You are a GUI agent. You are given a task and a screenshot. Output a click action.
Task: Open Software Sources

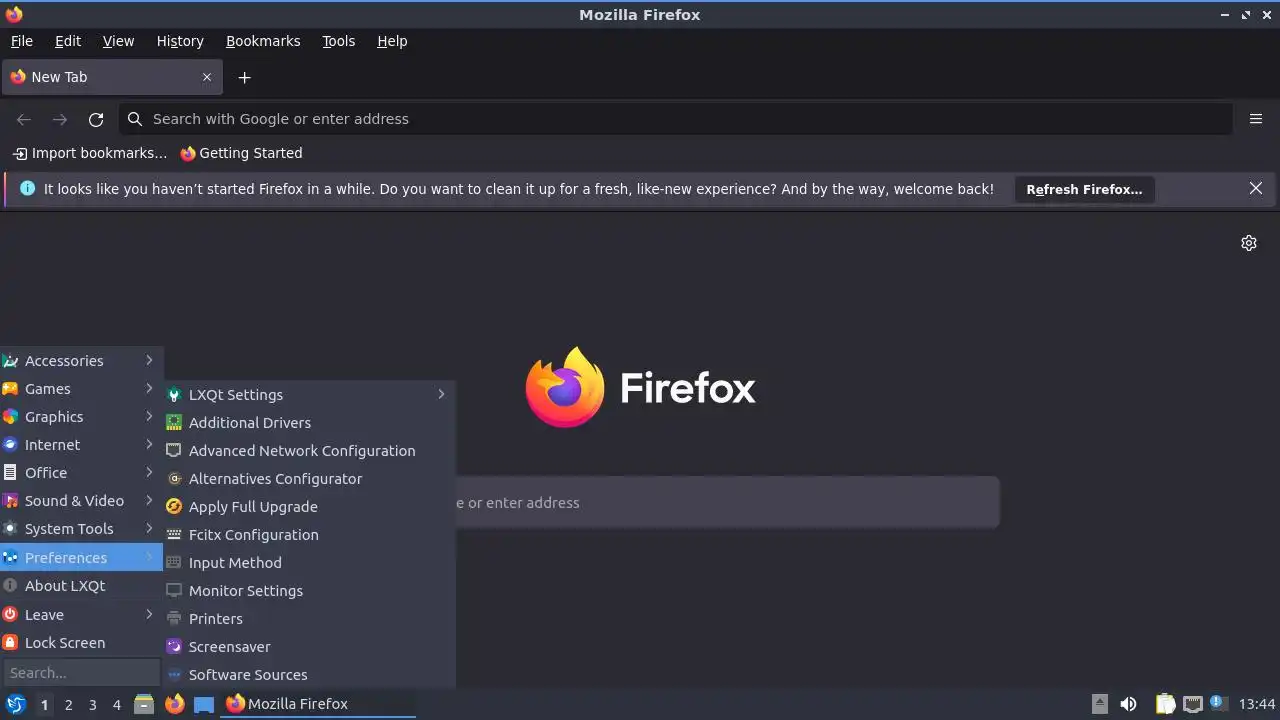pos(309,675)
